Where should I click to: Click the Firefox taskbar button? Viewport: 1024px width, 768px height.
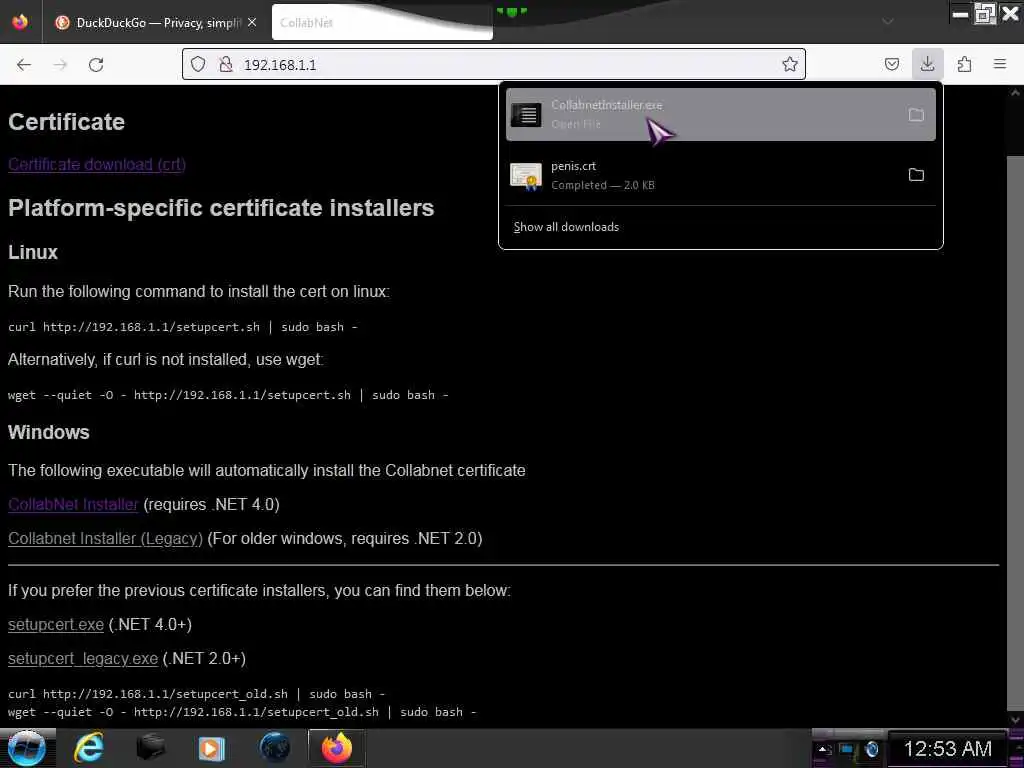[x=336, y=748]
